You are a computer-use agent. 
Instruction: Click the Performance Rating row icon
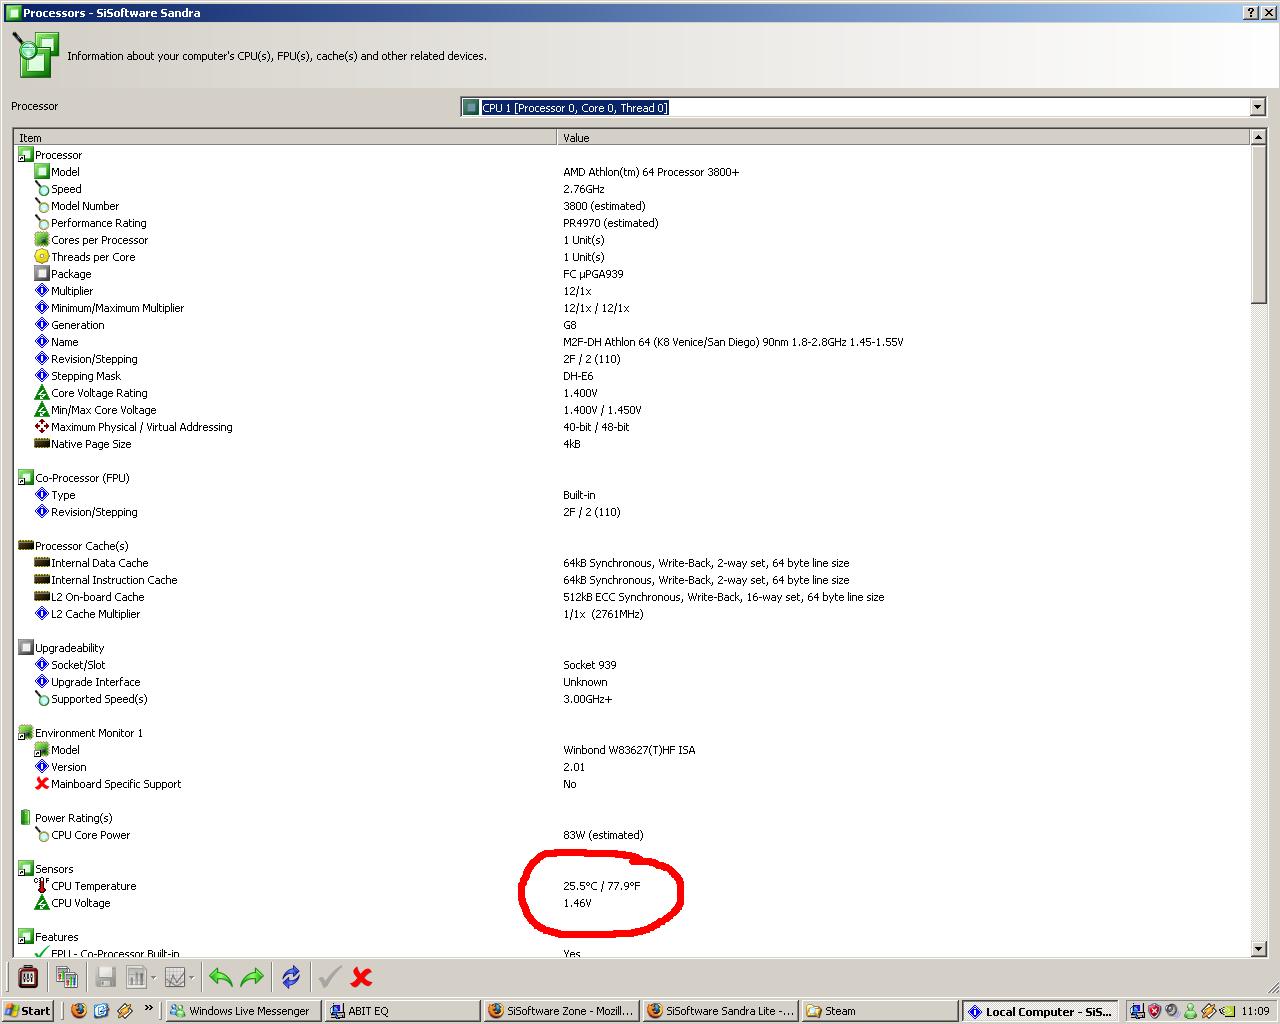pos(42,223)
